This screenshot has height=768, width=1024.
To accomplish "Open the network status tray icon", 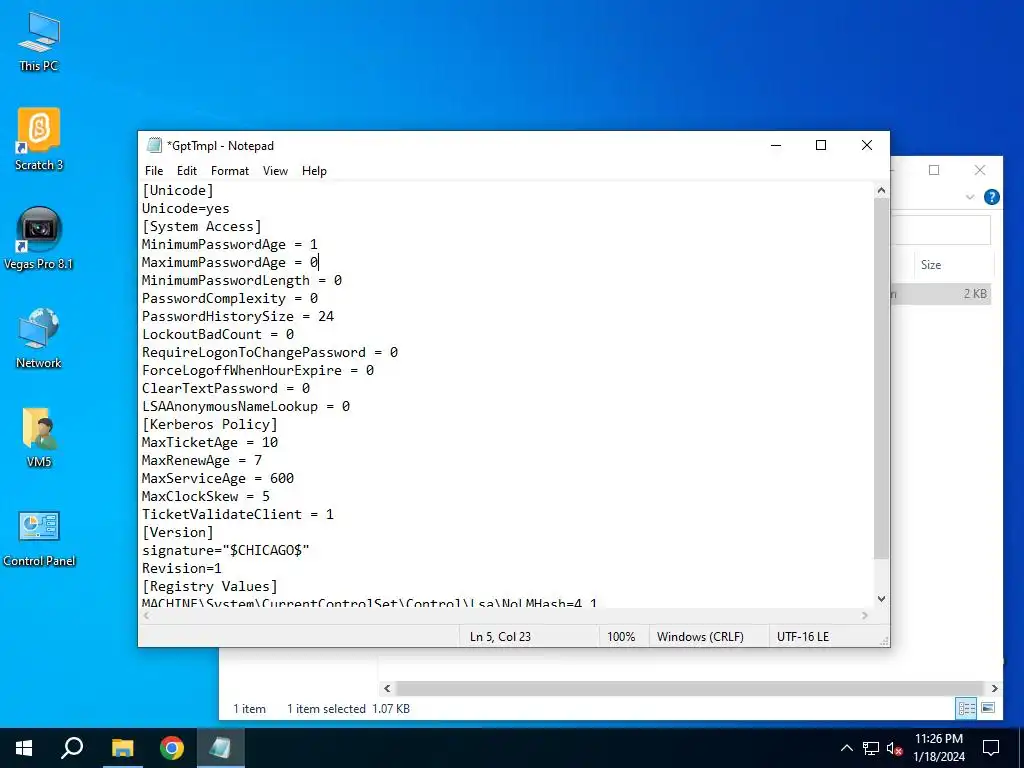I will (x=871, y=748).
